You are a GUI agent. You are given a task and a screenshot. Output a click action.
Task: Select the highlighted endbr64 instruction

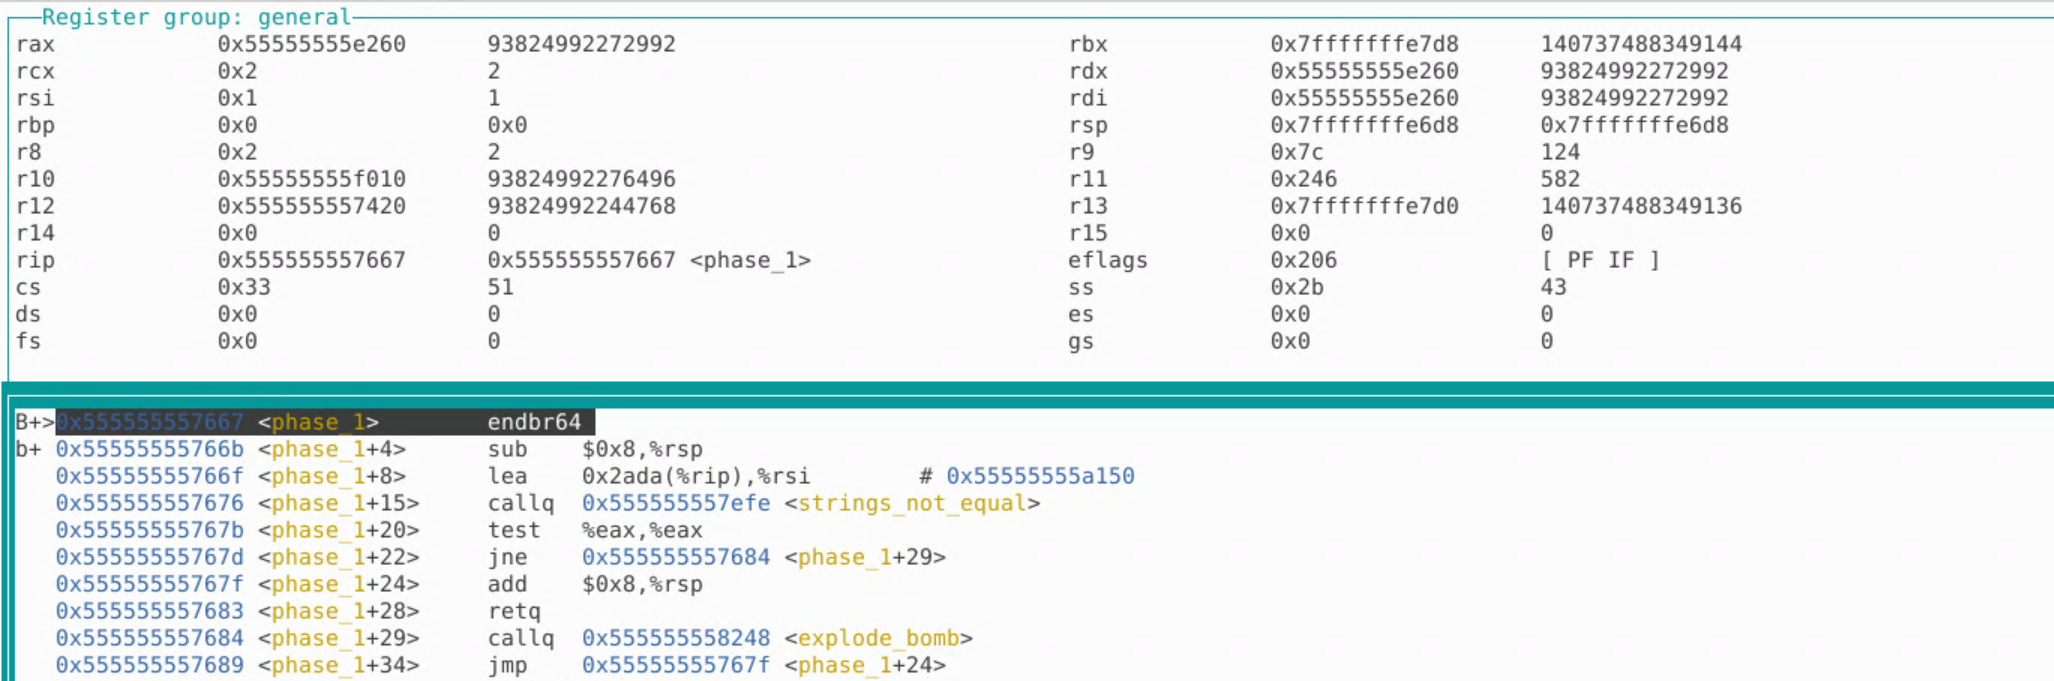coord(534,422)
